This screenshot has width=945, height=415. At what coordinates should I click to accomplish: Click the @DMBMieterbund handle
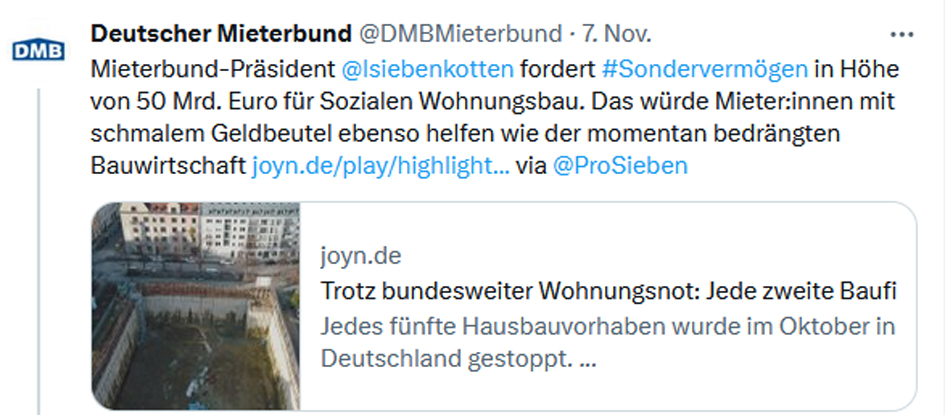(x=460, y=34)
